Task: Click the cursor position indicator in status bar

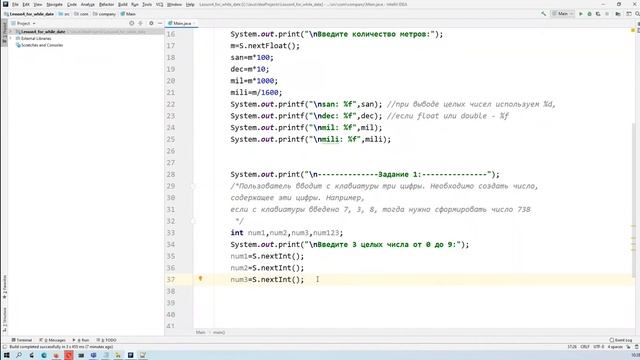Action: point(572,347)
